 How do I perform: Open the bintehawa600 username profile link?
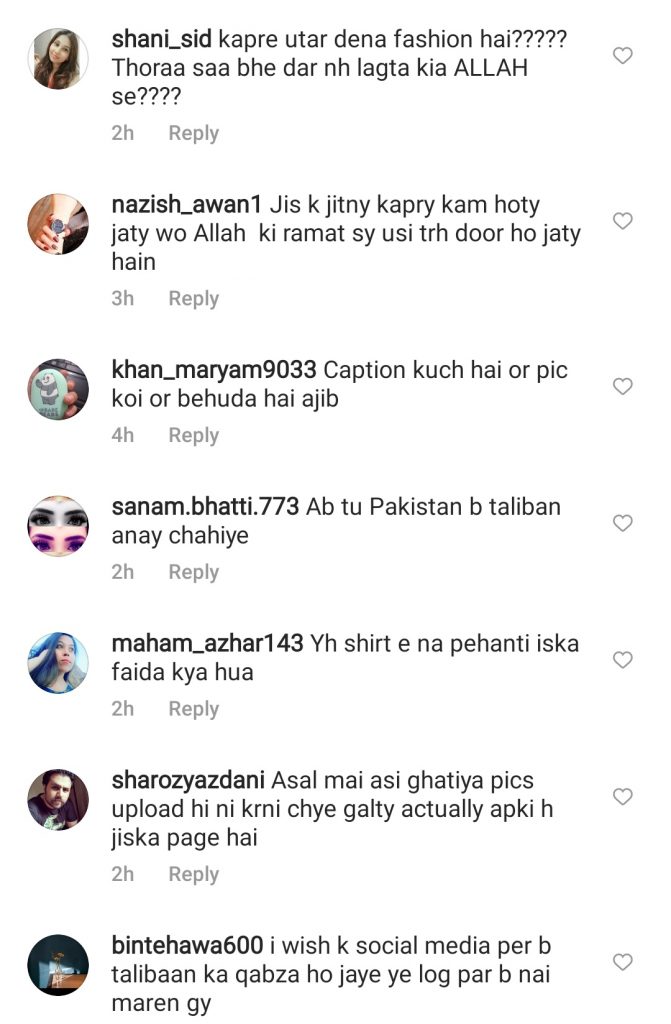tap(188, 945)
